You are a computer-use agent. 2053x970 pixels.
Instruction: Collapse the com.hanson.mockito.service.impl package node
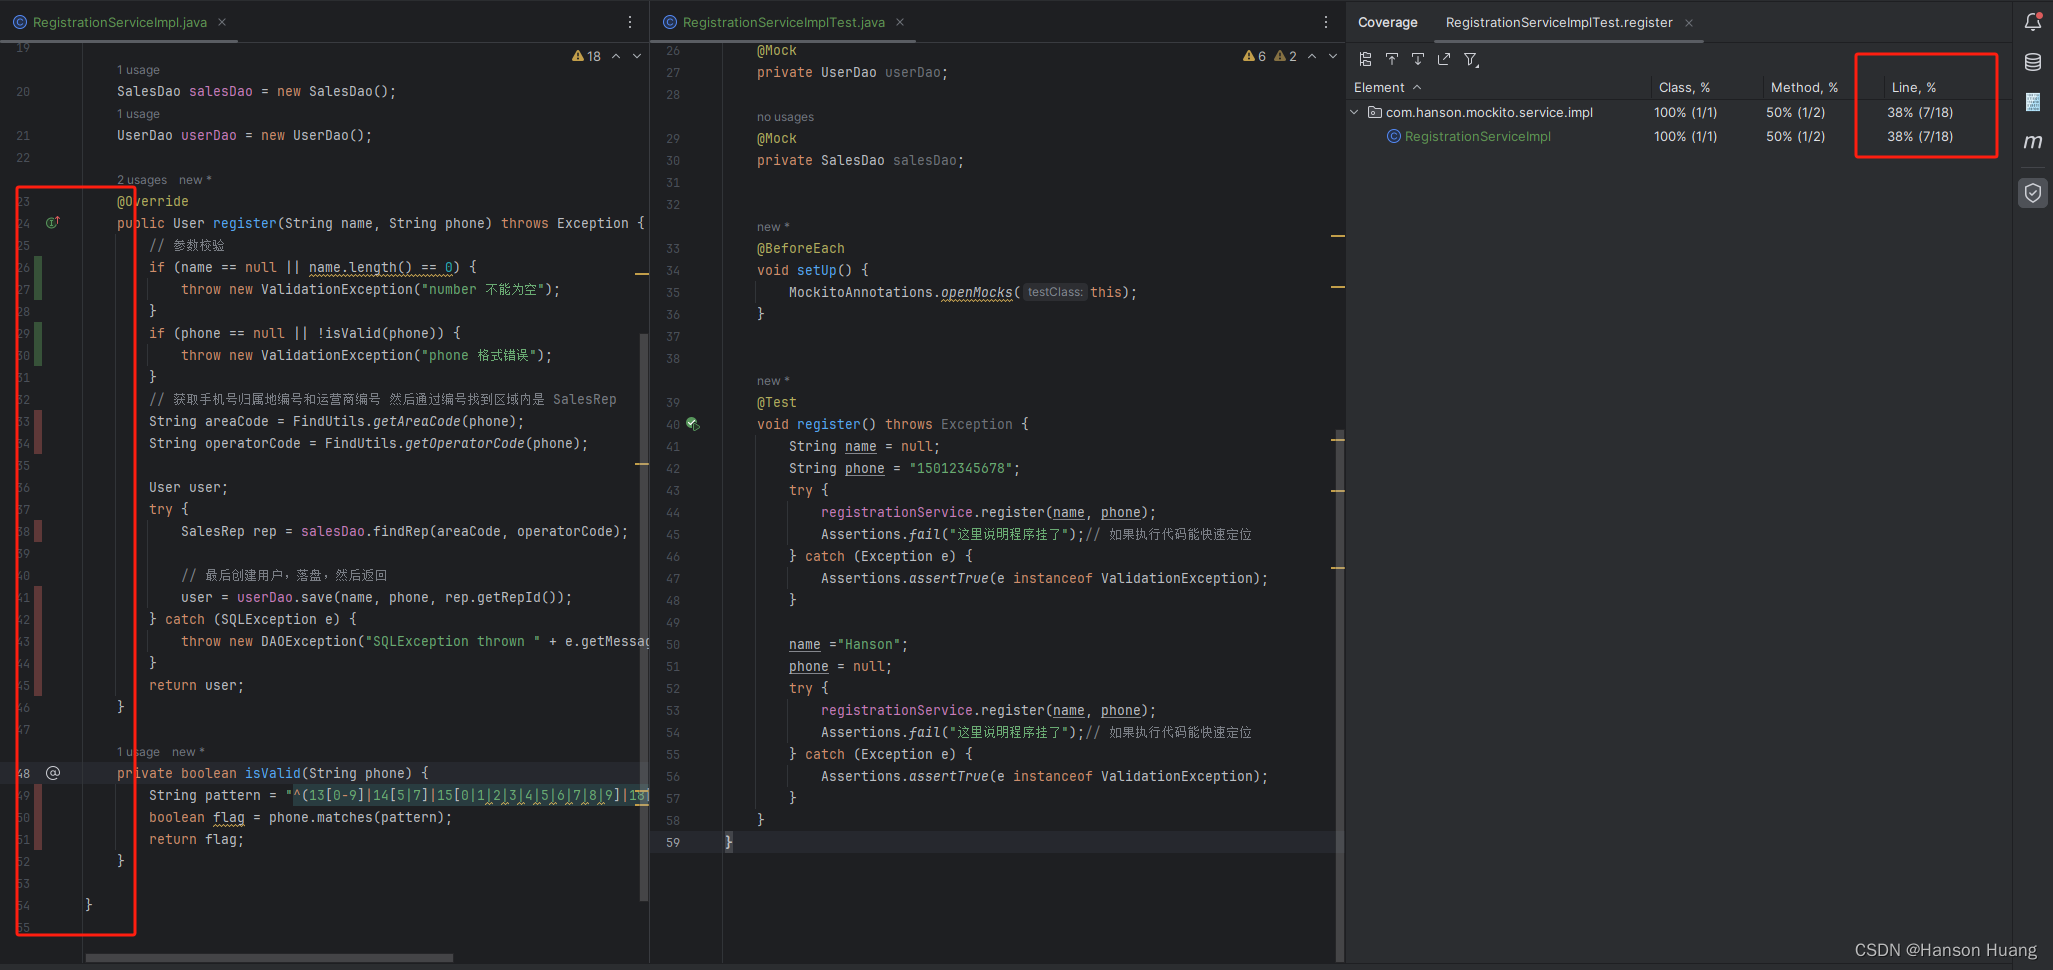pos(1355,112)
